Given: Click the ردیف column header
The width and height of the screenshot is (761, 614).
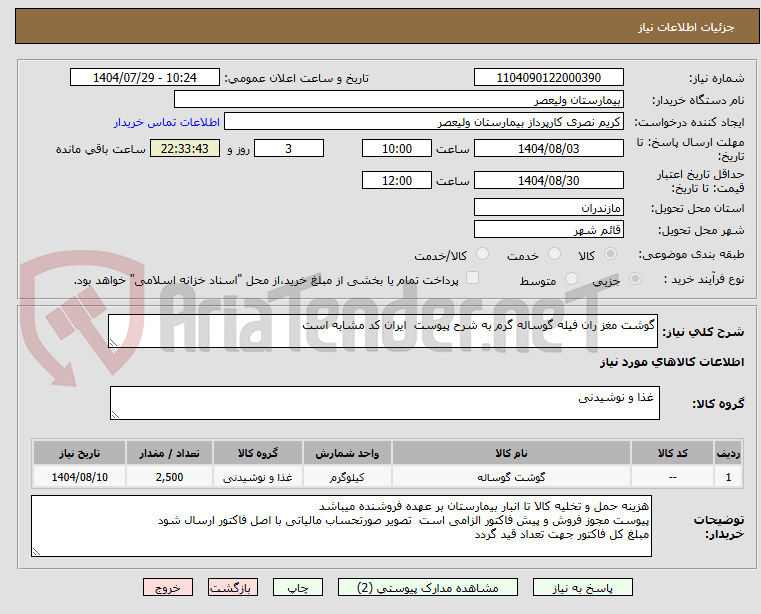Looking at the screenshot, I should pos(728,453).
